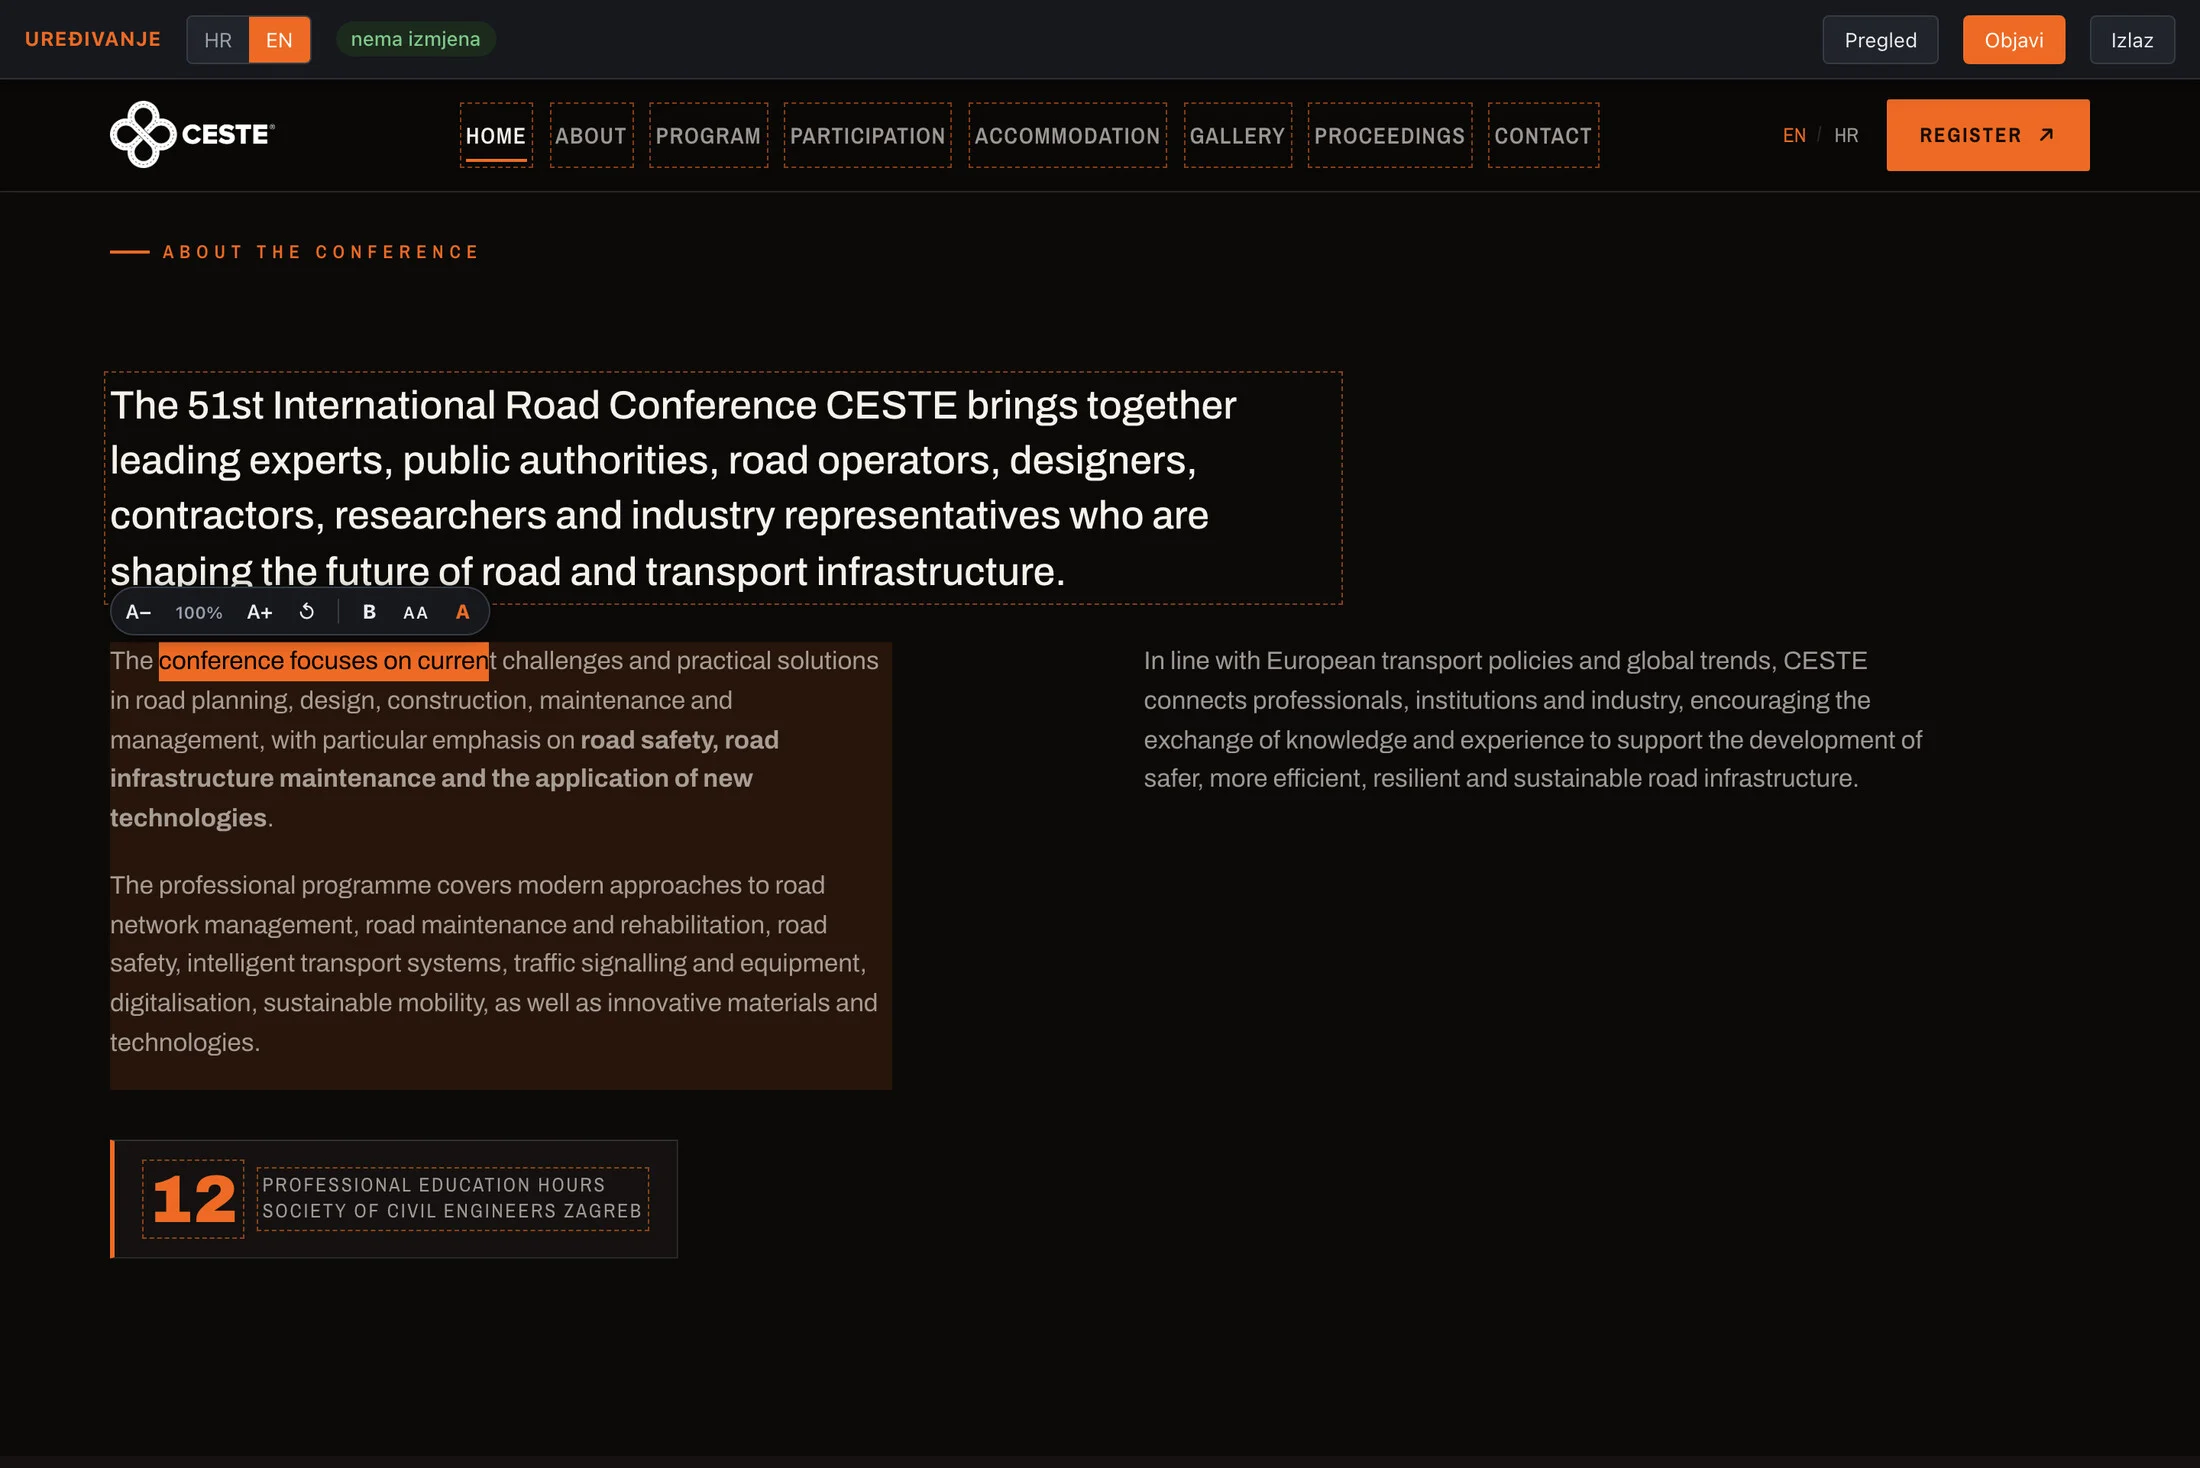Select HR site language link

click(x=1846, y=135)
